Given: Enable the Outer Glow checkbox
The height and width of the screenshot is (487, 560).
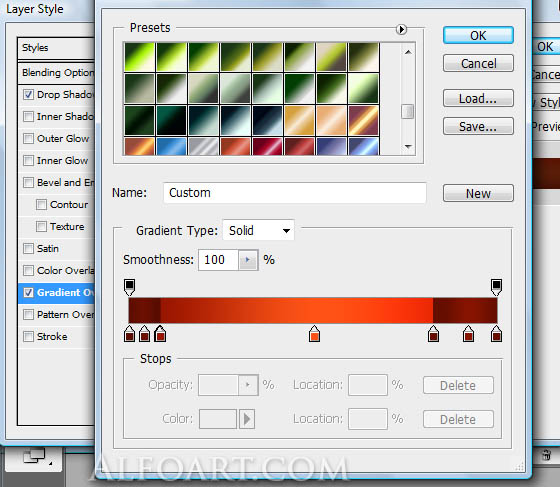Looking at the screenshot, I should [29, 139].
